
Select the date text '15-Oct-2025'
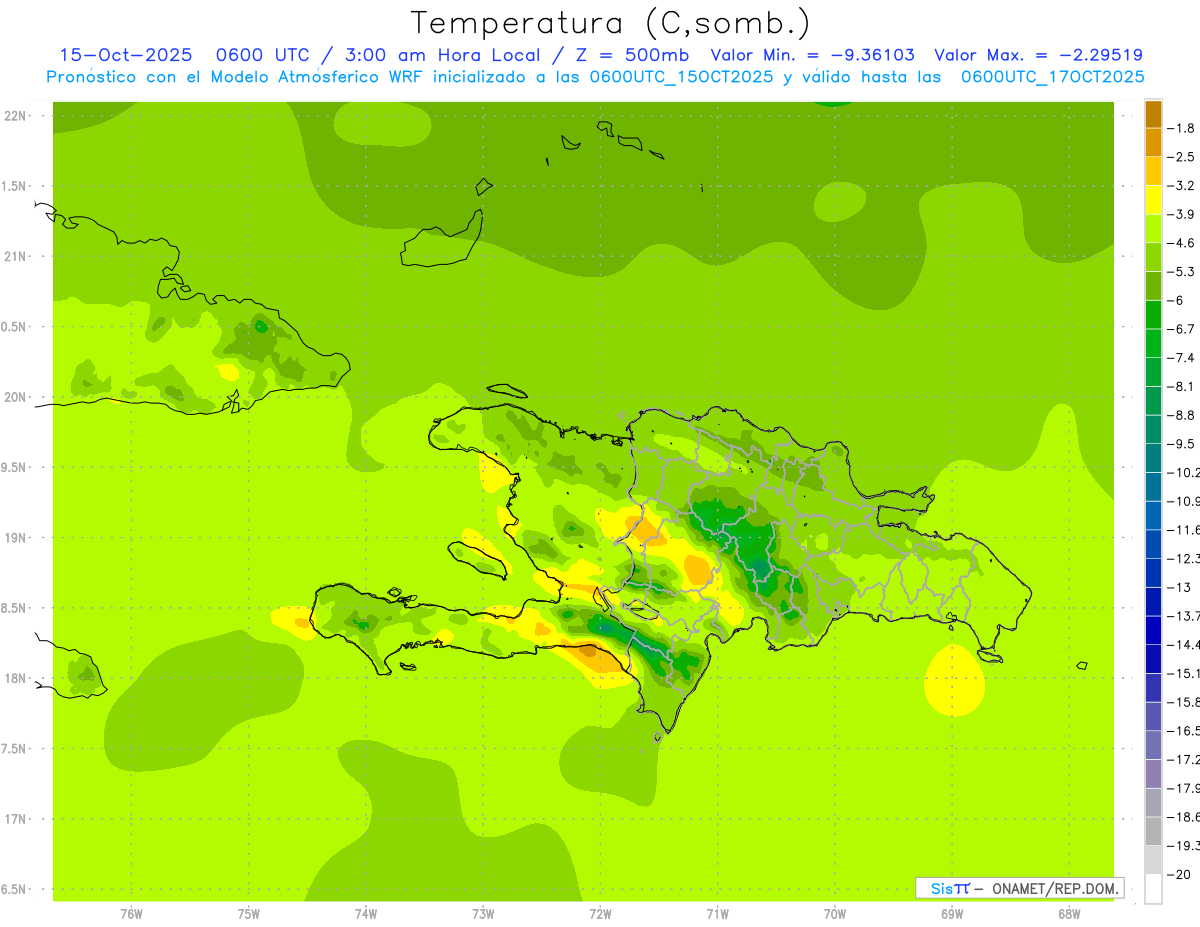(125, 55)
